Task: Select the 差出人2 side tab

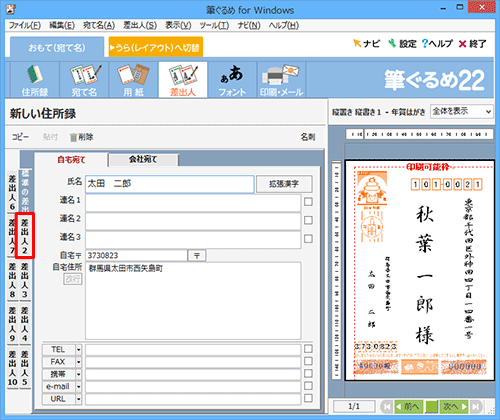Action: pyautogui.click(x=25, y=236)
